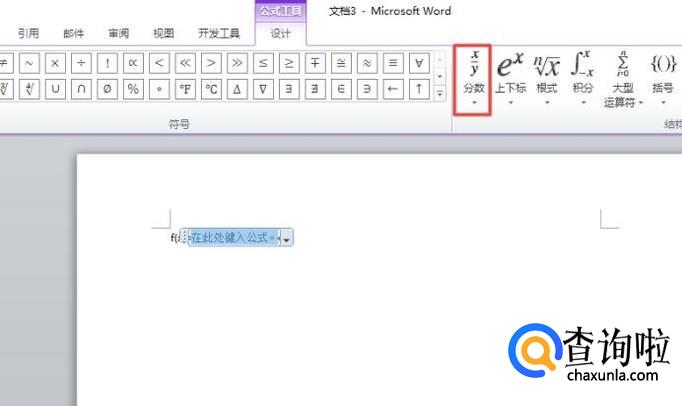Image resolution: width=682 pixels, height=406 pixels.
Task: Insert the contains-as-member (∋) symbol
Action: [367, 89]
